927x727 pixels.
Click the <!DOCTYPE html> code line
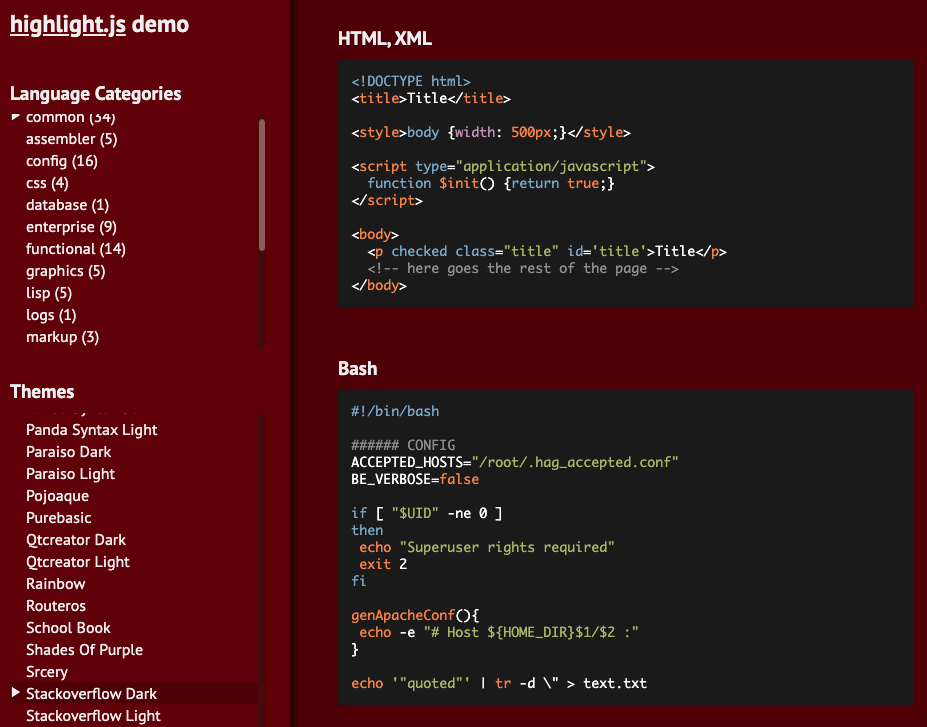coord(411,81)
